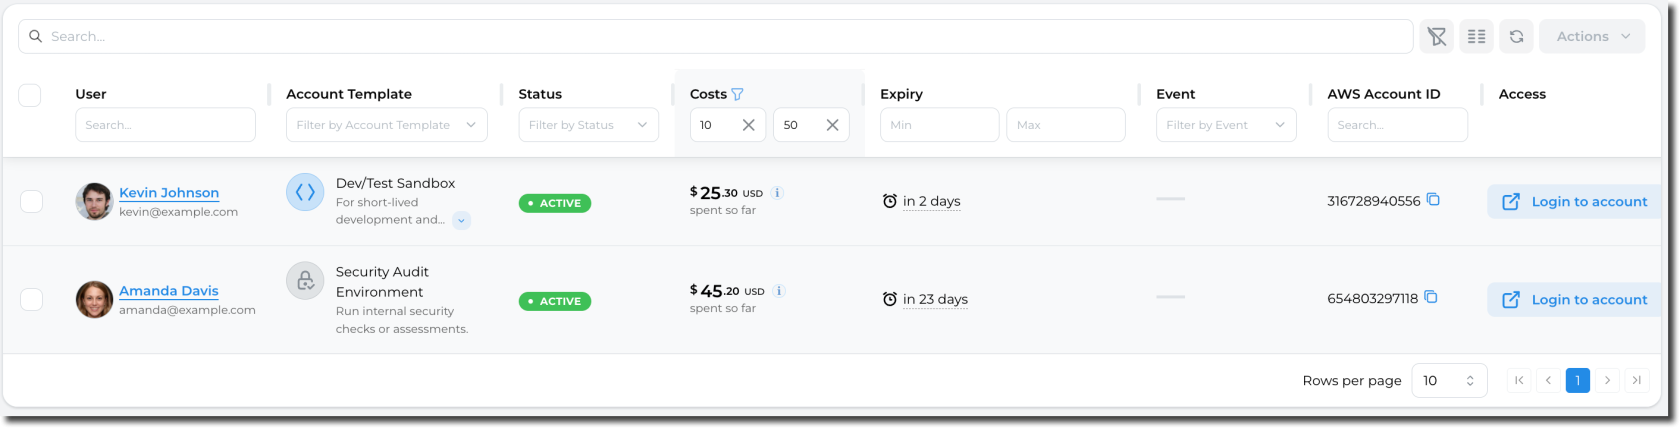Clear the minimum cost value 10
The image size is (1680, 428).
[748, 125]
